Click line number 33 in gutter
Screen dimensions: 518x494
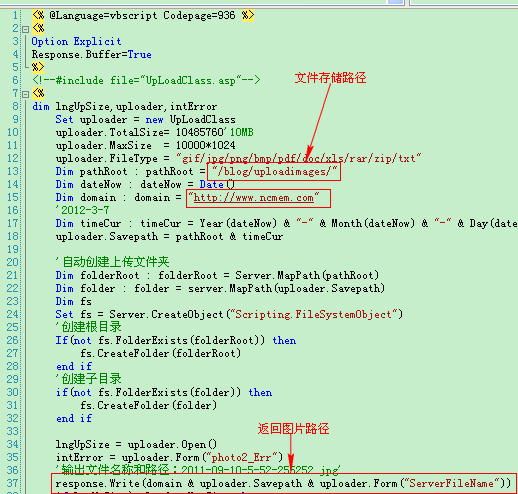13,432
